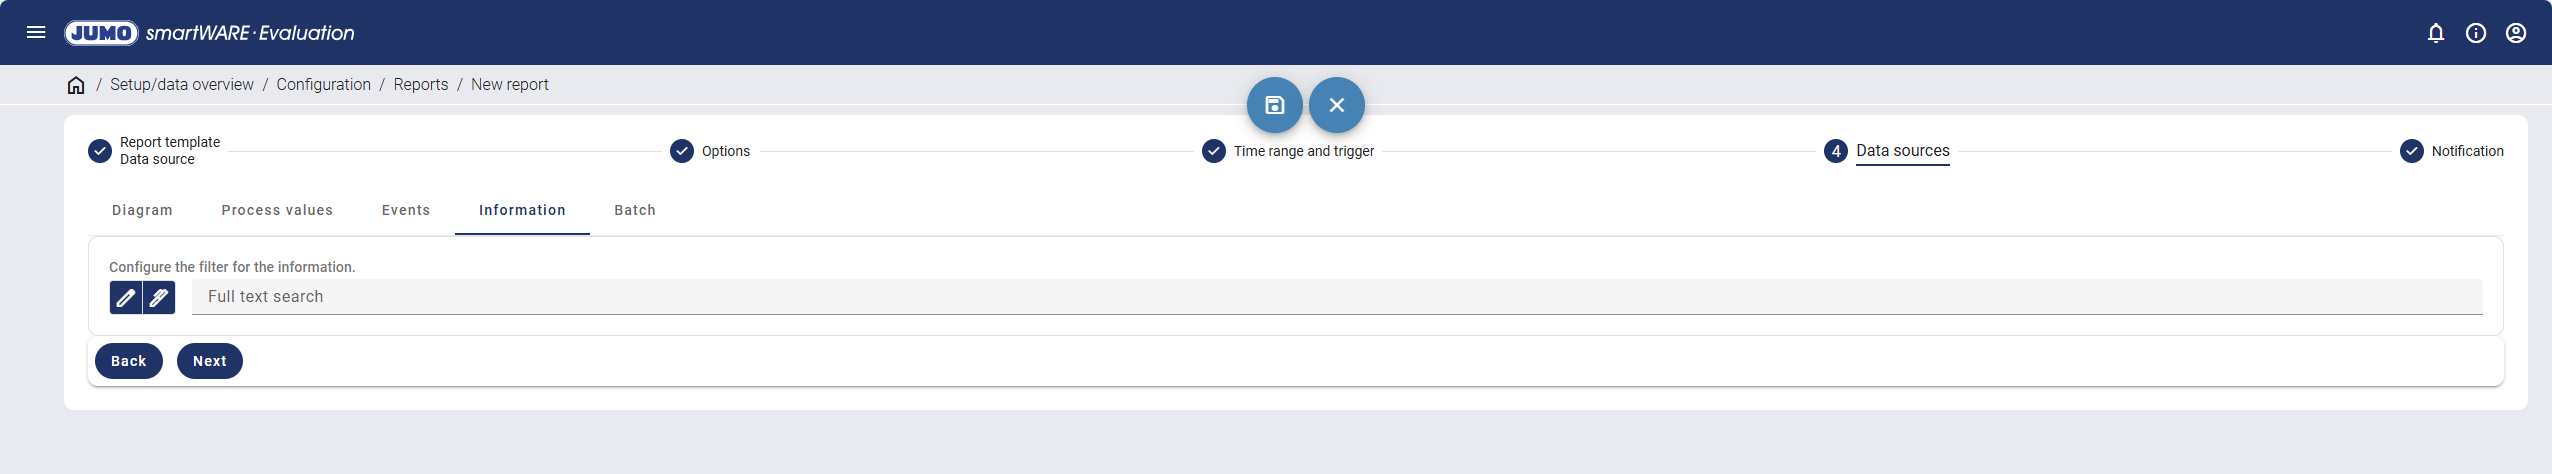This screenshot has height=474, width=2552.
Task: Click the notification bell icon
Action: [2436, 33]
